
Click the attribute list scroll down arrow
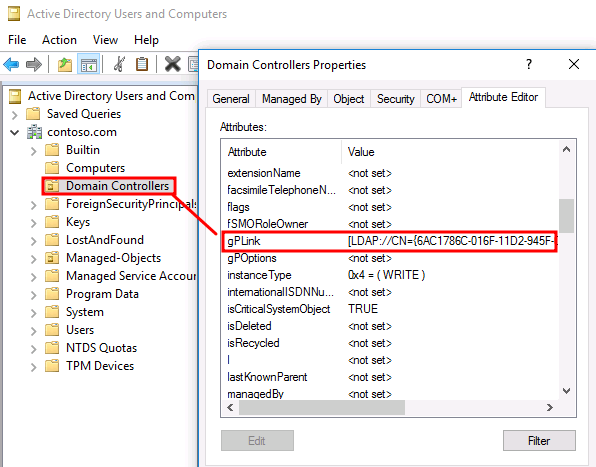click(566, 391)
